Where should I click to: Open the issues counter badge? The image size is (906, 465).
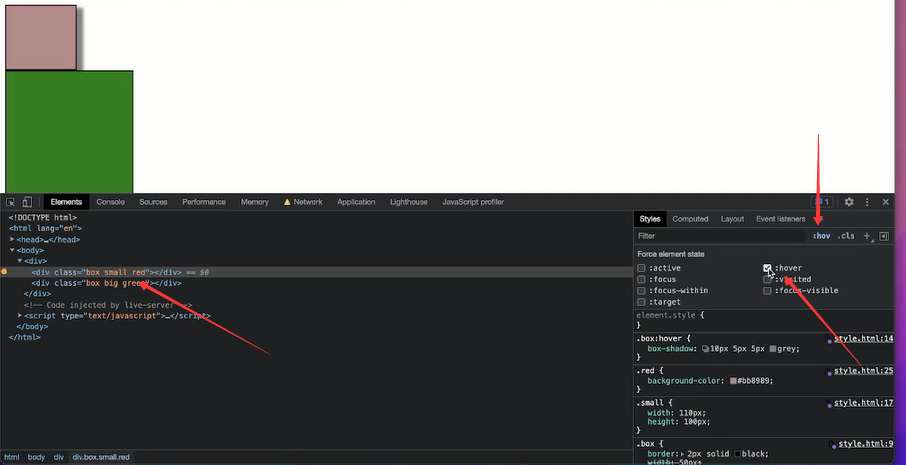point(822,202)
